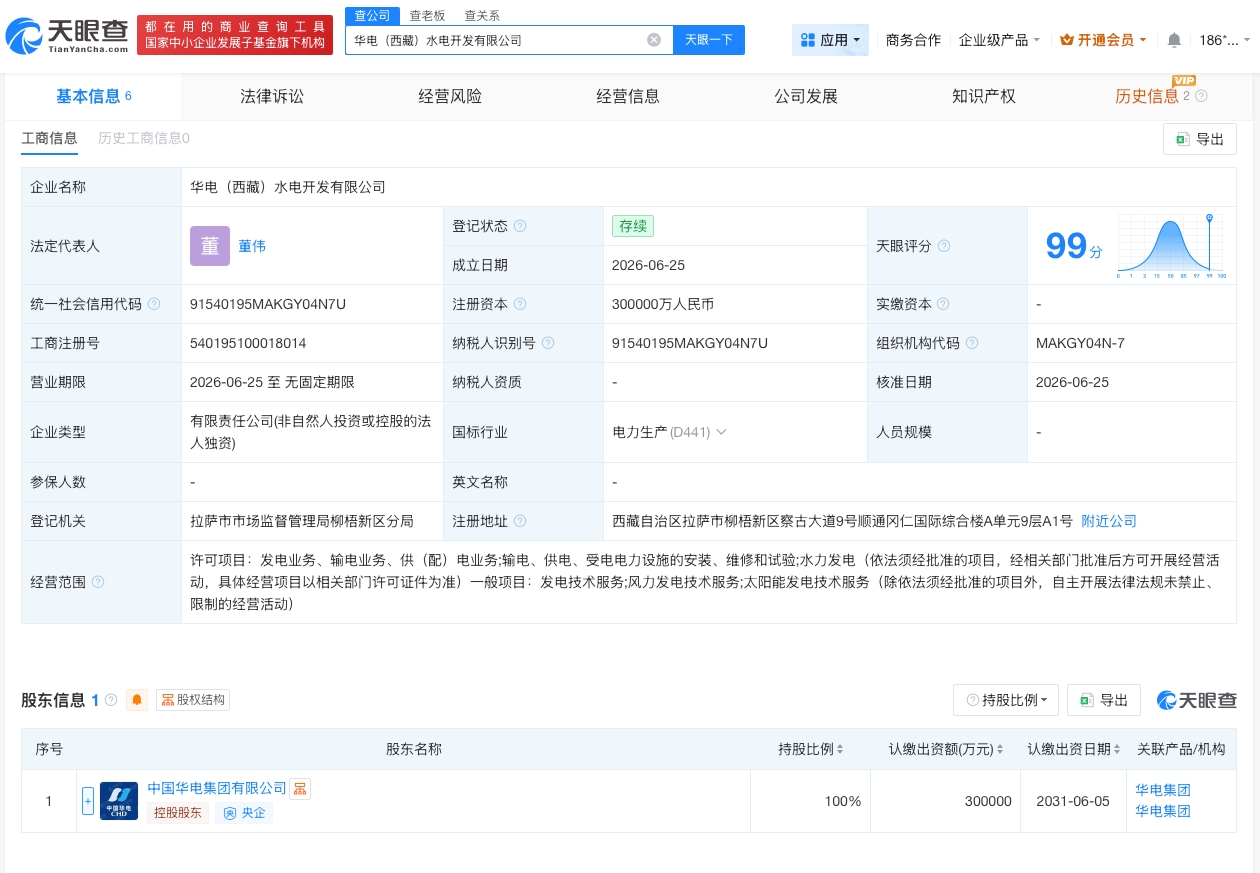
Task: Click help icon next to 经营范围
Action: click(98, 582)
